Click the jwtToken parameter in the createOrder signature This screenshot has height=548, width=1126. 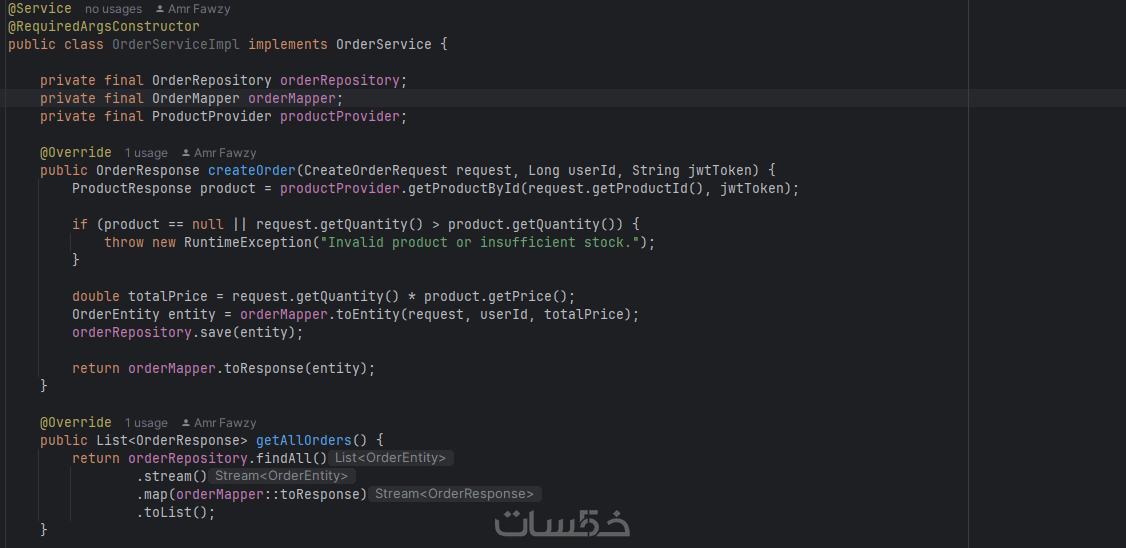pos(720,170)
